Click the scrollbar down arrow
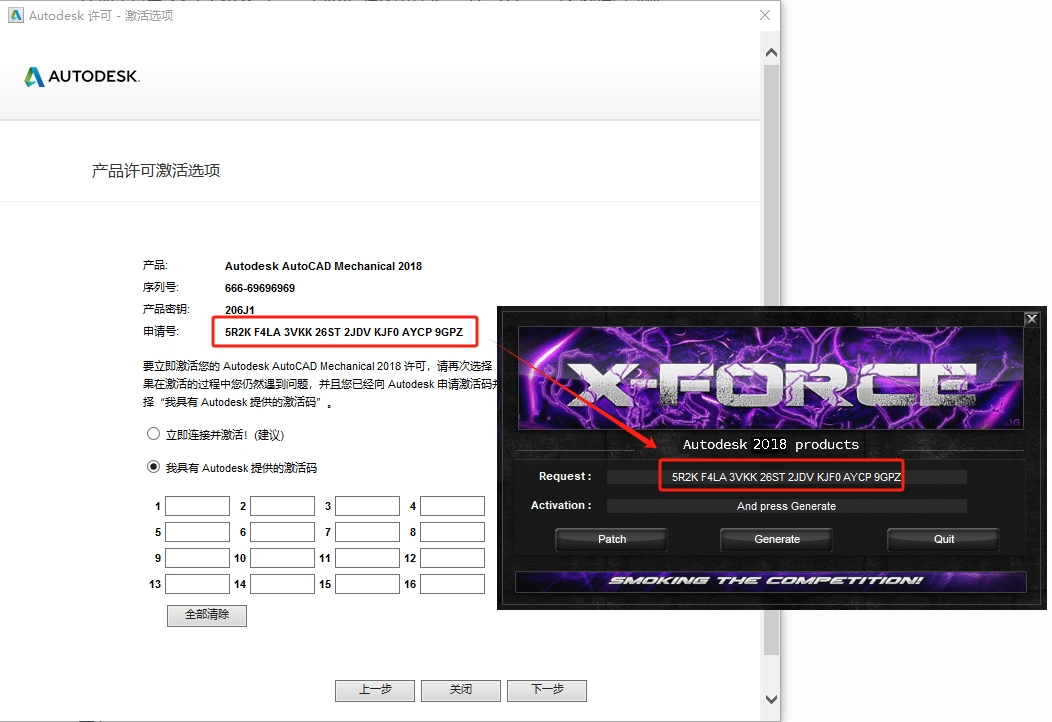The image size is (1052, 722). (x=772, y=699)
